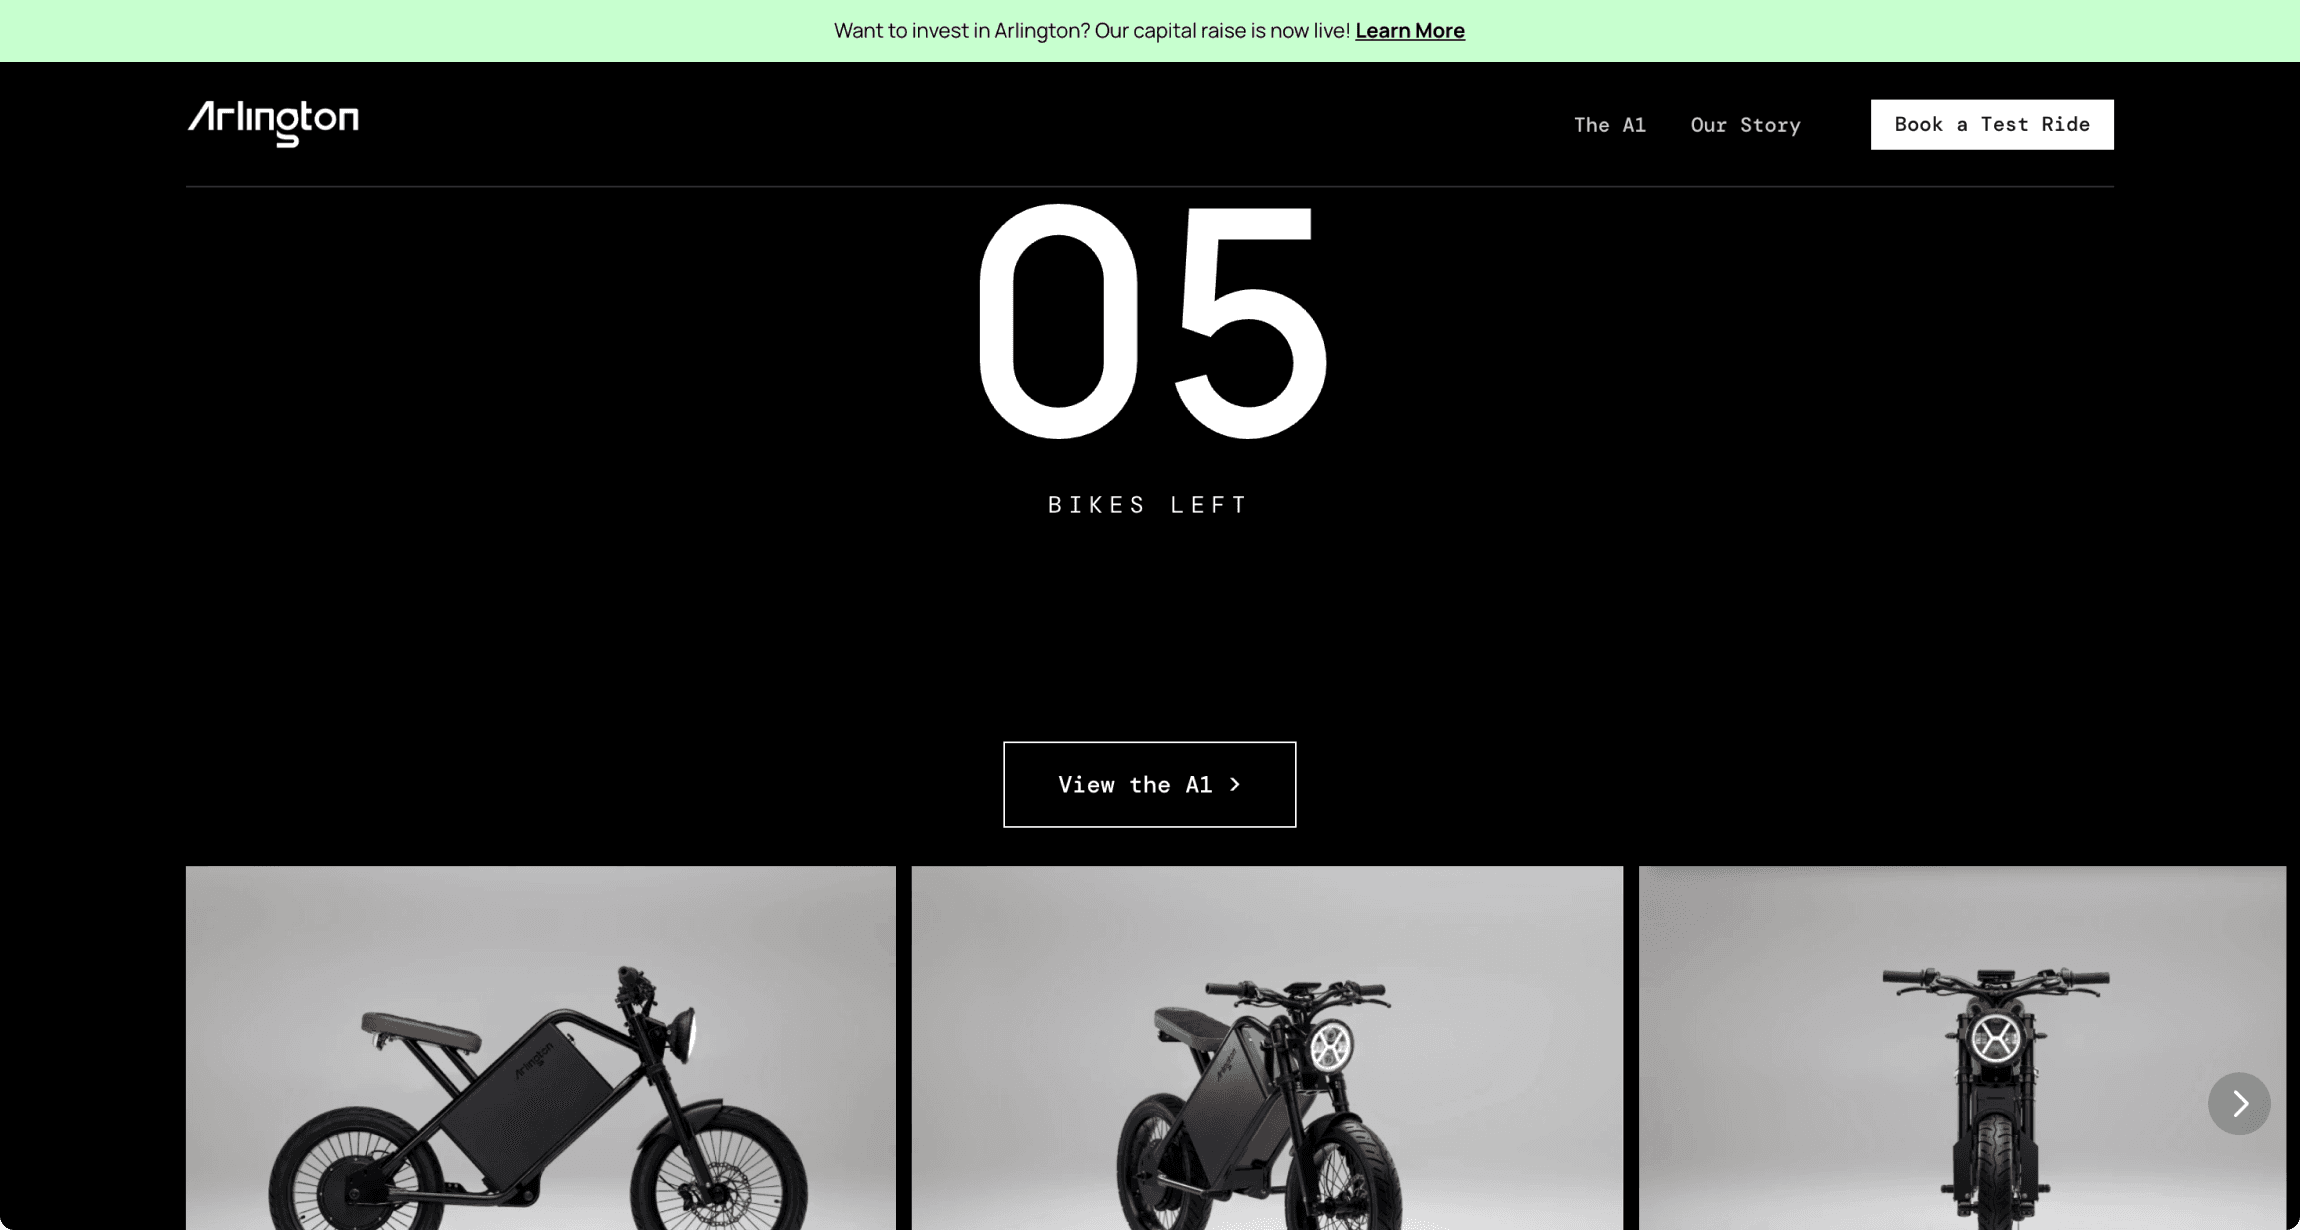Open the Our Story nav item
The width and height of the screenshot is (2300, 1230).
(x=1745, y=125)
